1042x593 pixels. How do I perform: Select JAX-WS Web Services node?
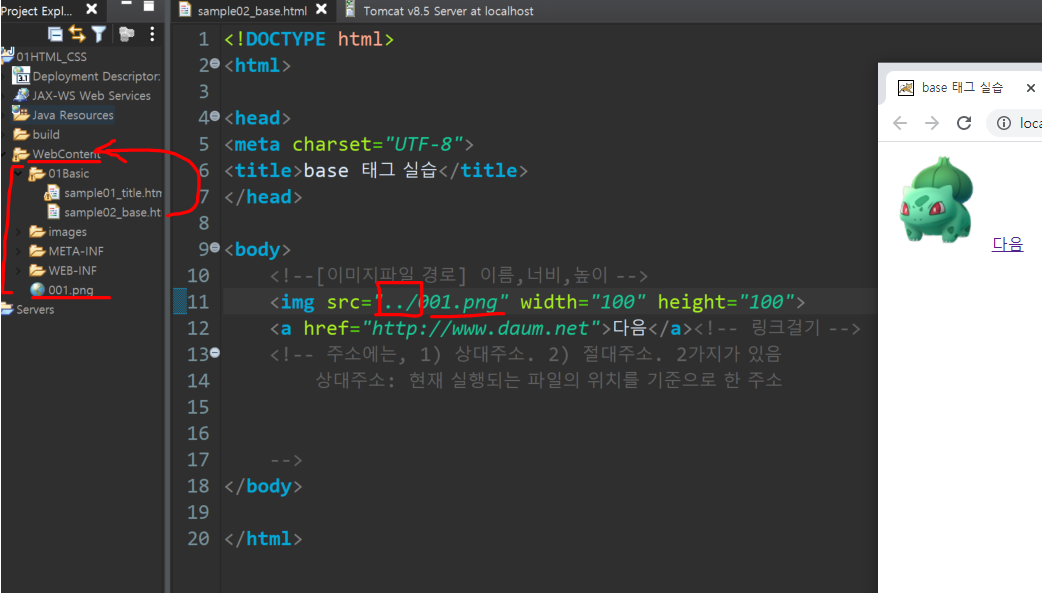pyautogui.click(x=92, y=96)
